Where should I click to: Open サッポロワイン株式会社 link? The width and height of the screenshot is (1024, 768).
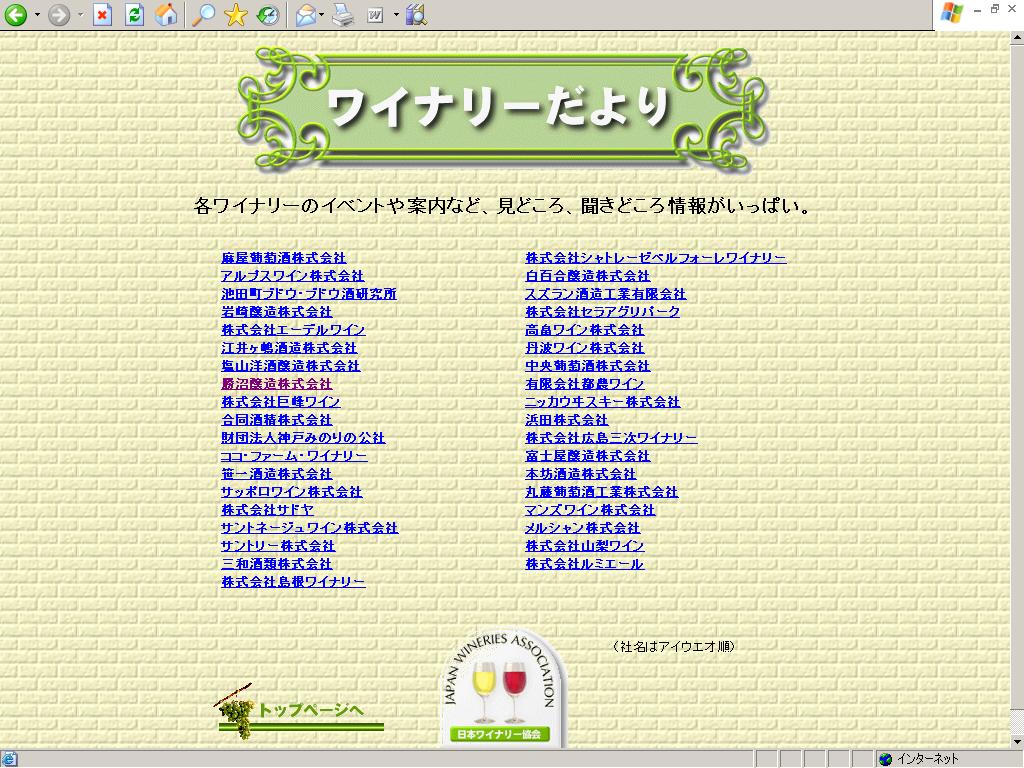pos(292,492)
